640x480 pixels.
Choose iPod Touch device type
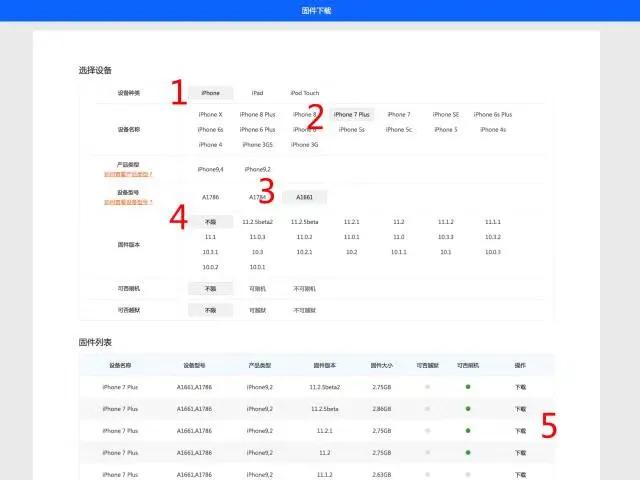304,93
